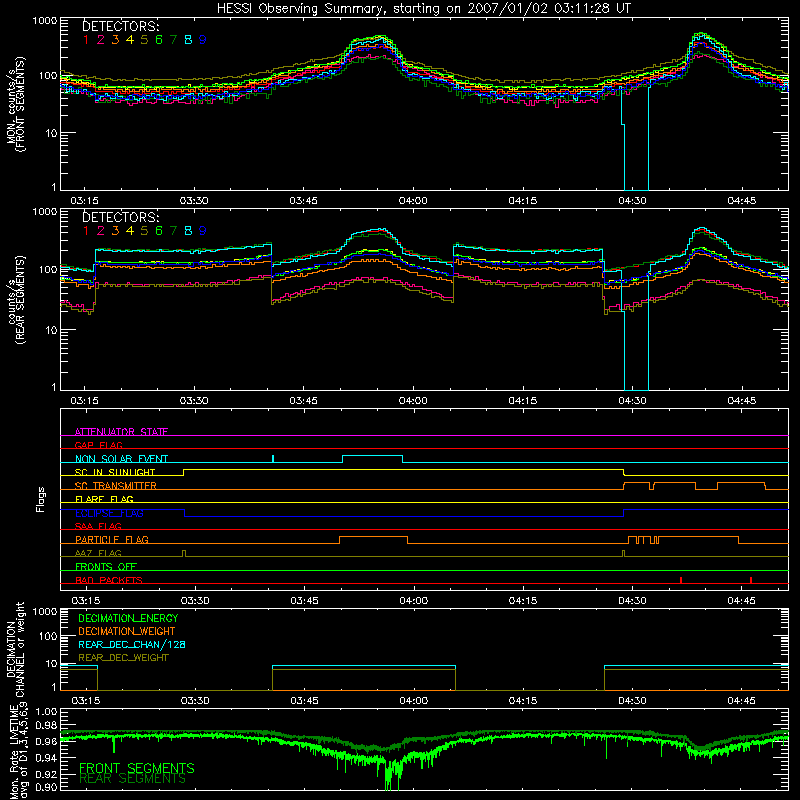The height and width of the screenshot is (800, 800).
Task: Click the DECIMATION_WEIGHT legend entry
Action: click(127, 631)
